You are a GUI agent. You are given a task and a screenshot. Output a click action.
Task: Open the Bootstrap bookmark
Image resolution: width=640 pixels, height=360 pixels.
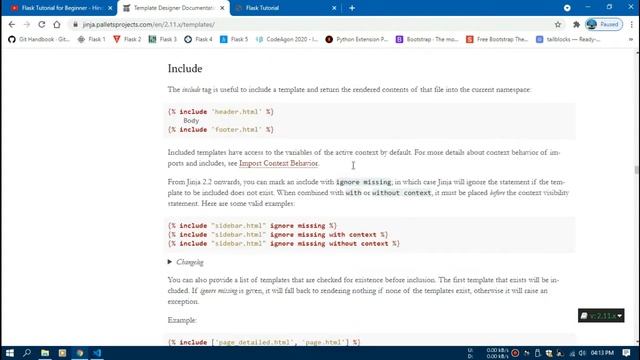(427, 39)
